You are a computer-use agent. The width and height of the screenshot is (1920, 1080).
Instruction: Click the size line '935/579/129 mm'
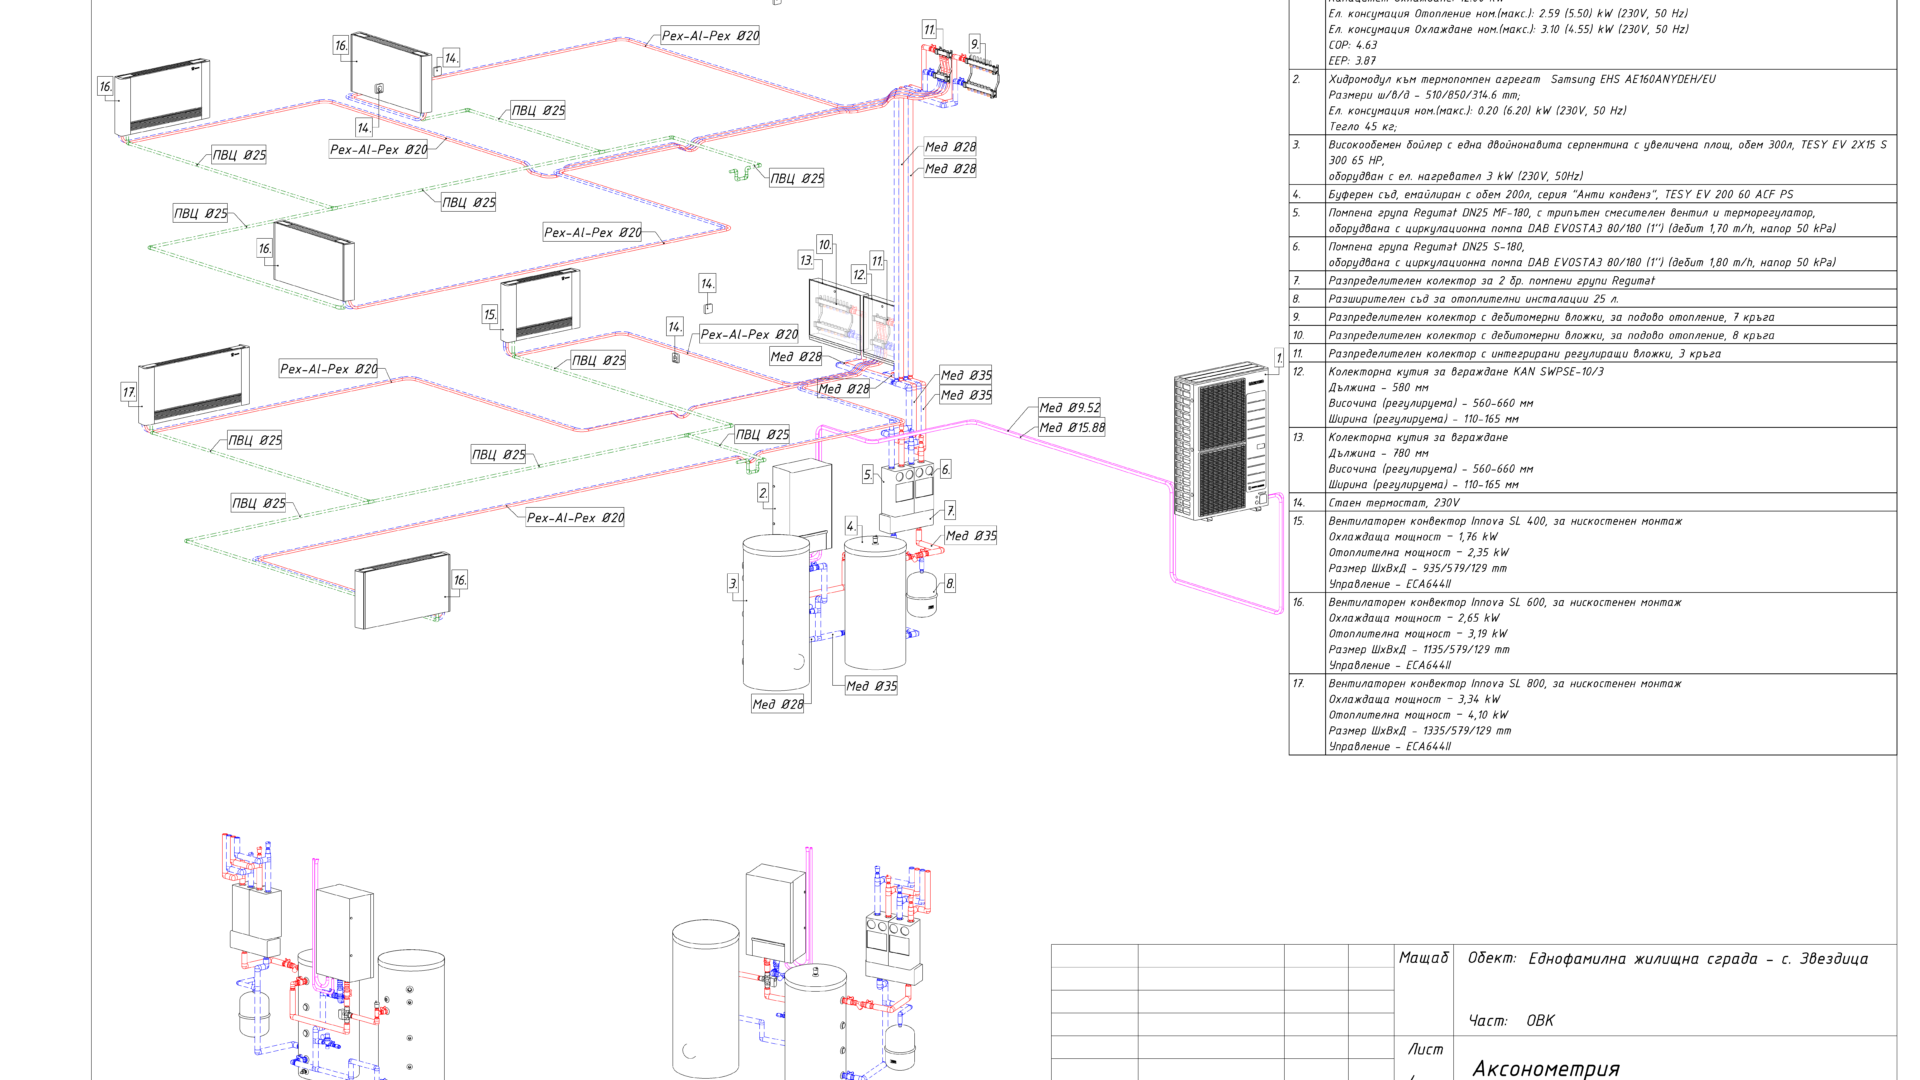click(x=1418, y=568)
